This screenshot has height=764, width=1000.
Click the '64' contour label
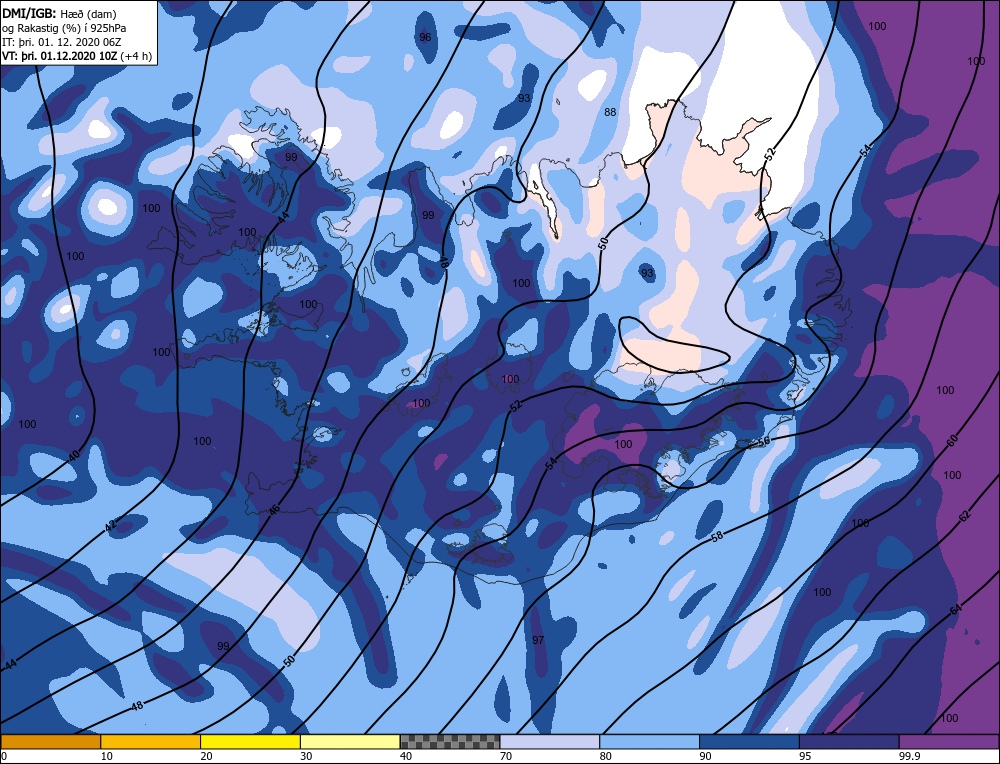pyautogui.click(x=955, y=610)
